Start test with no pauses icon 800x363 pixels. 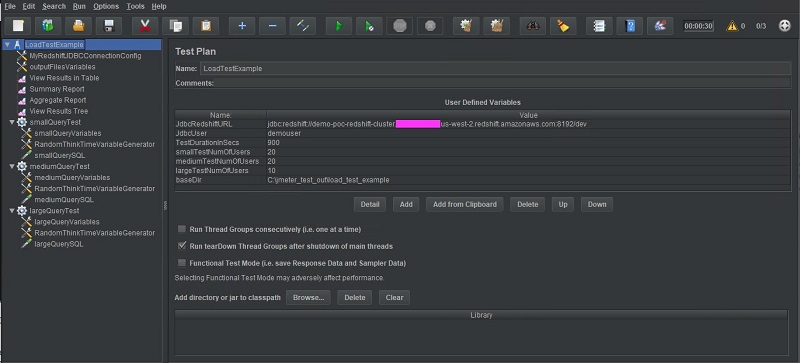click(369, 26)
